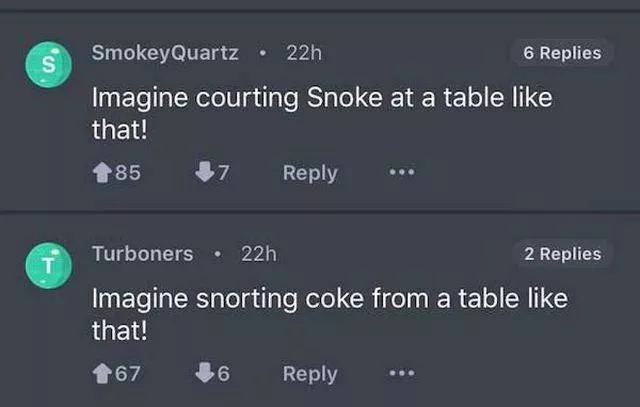Upvote SmokeyQuartz's comment

[x=101, y=173]
